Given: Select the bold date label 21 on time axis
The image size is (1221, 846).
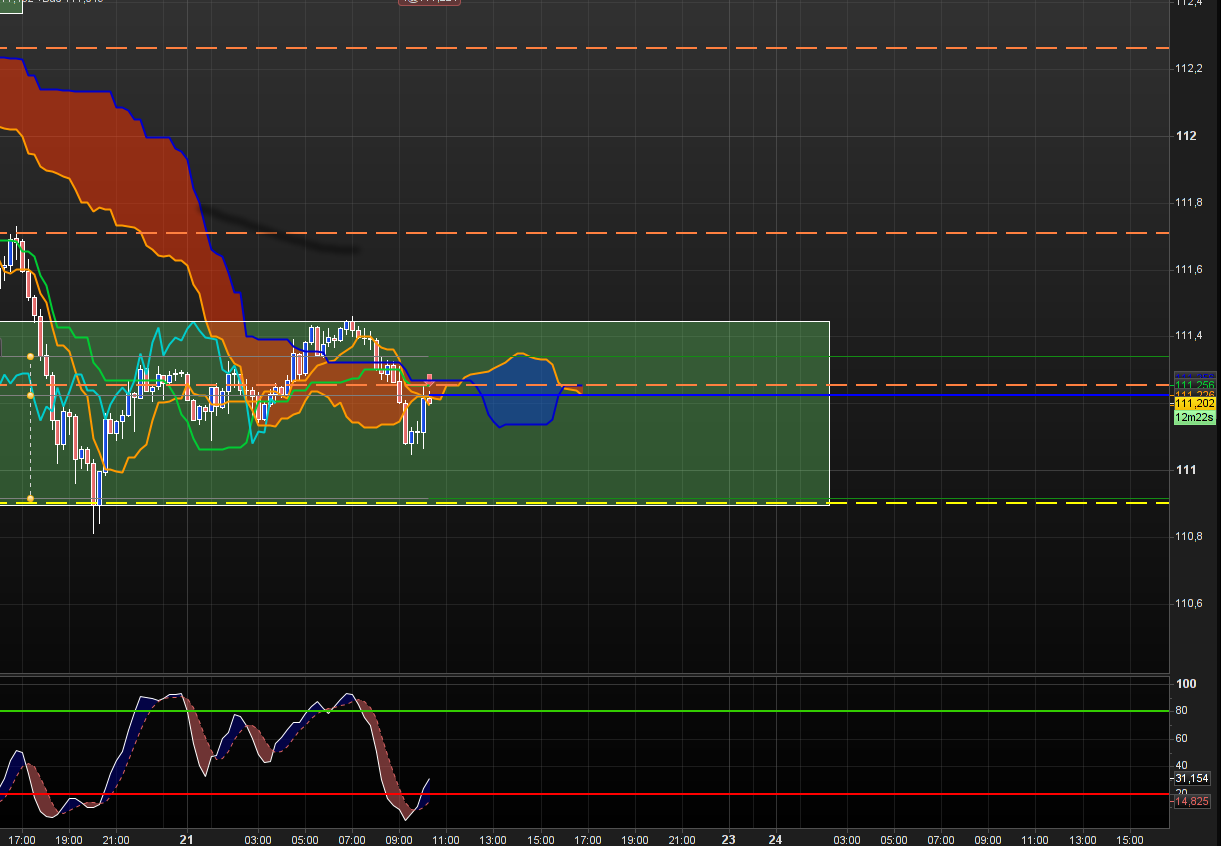Looking at the screenshot, I should click(187, 840).
